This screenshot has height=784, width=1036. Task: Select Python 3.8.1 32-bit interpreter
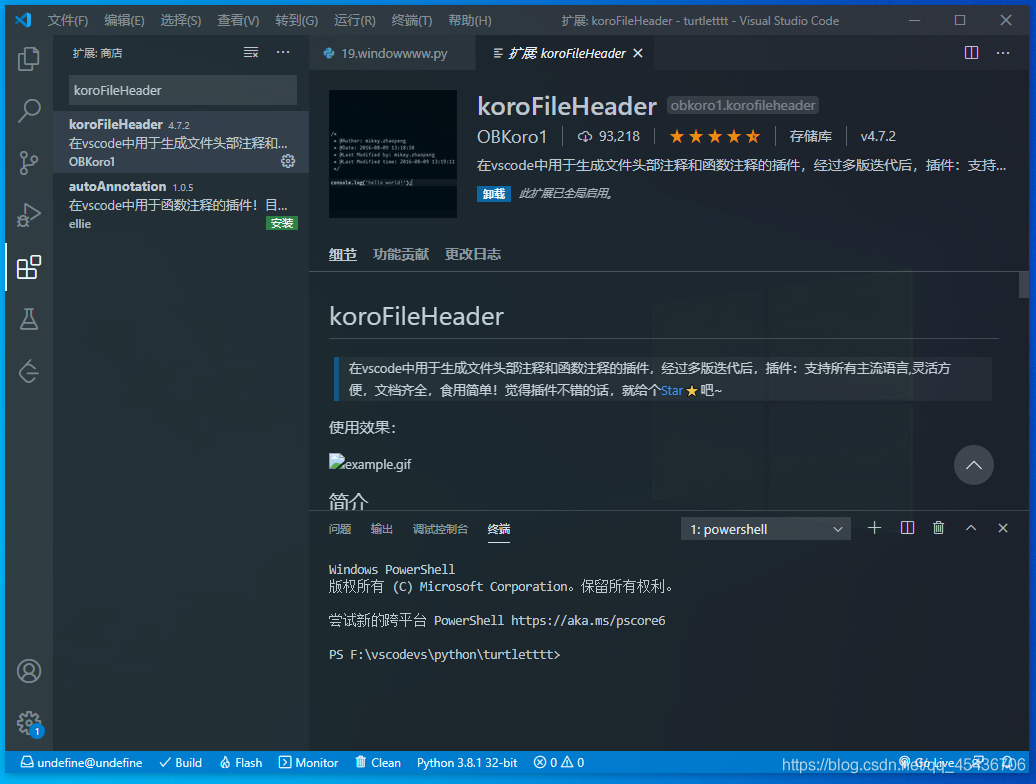pos(467,762)
